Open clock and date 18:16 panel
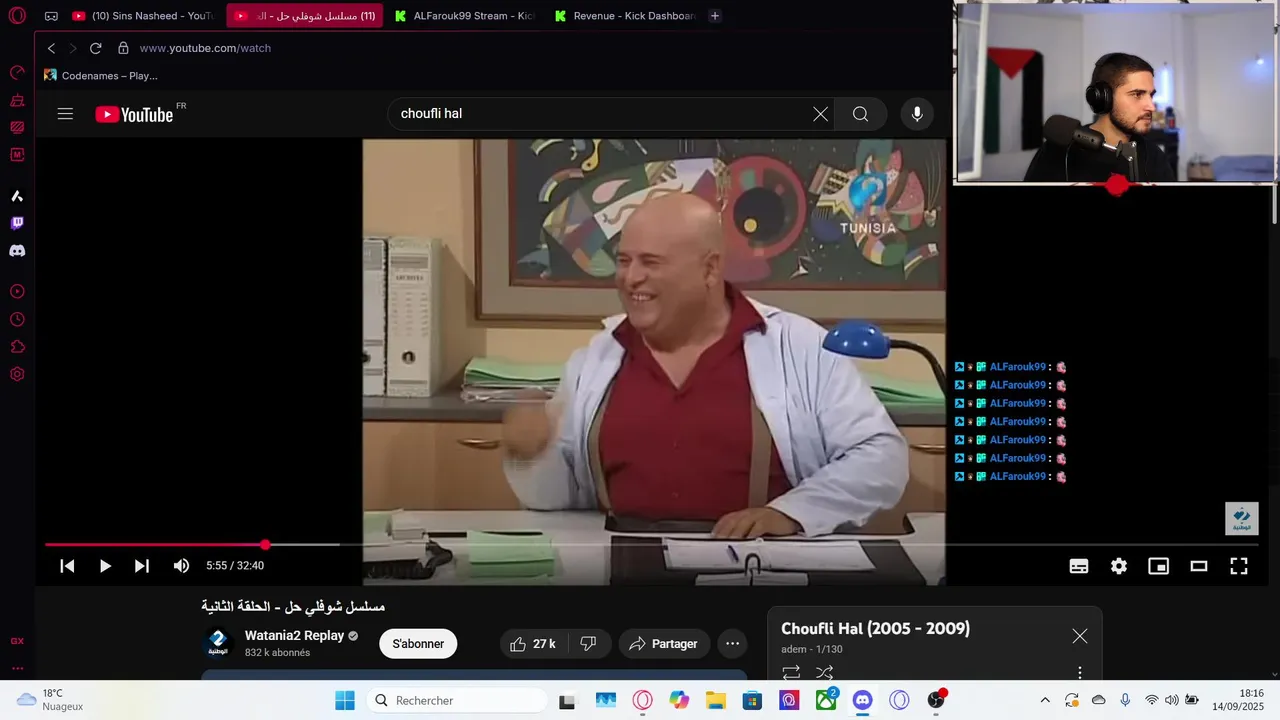The image size is (1280, 720). pyautogui.click(x=1238, y=700)
